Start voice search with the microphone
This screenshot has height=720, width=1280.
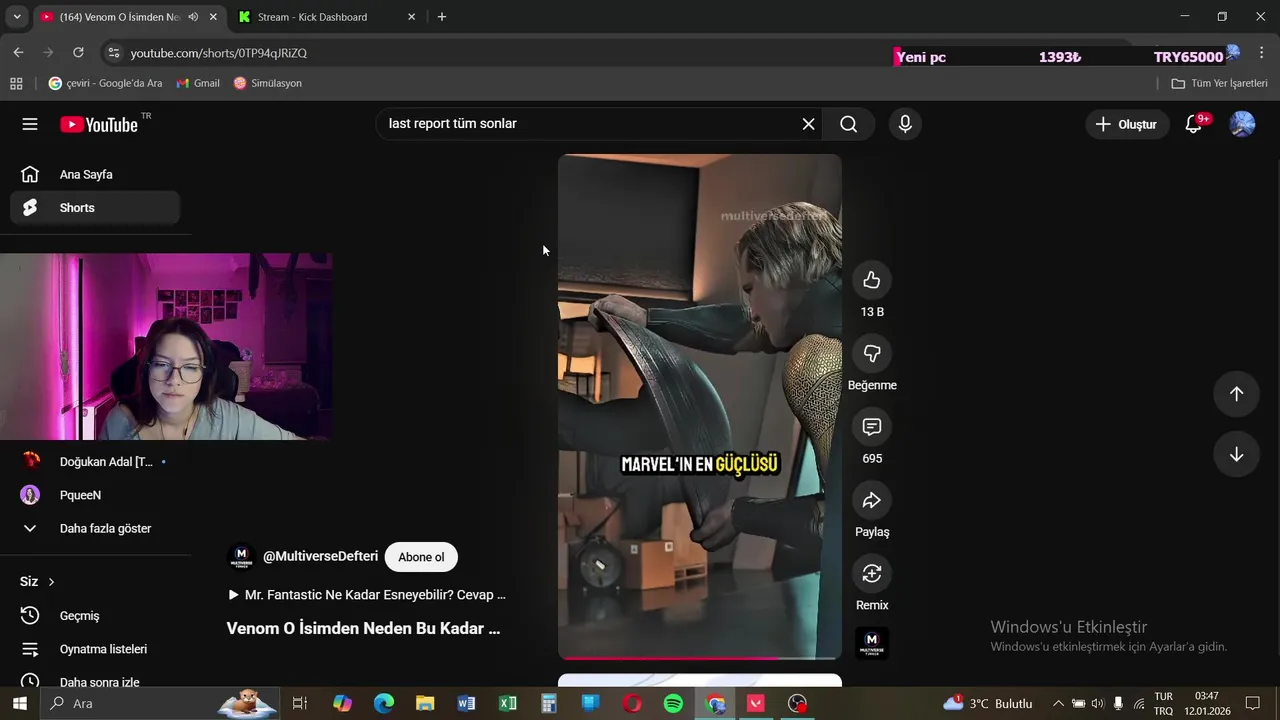click(x=905, y=124)
